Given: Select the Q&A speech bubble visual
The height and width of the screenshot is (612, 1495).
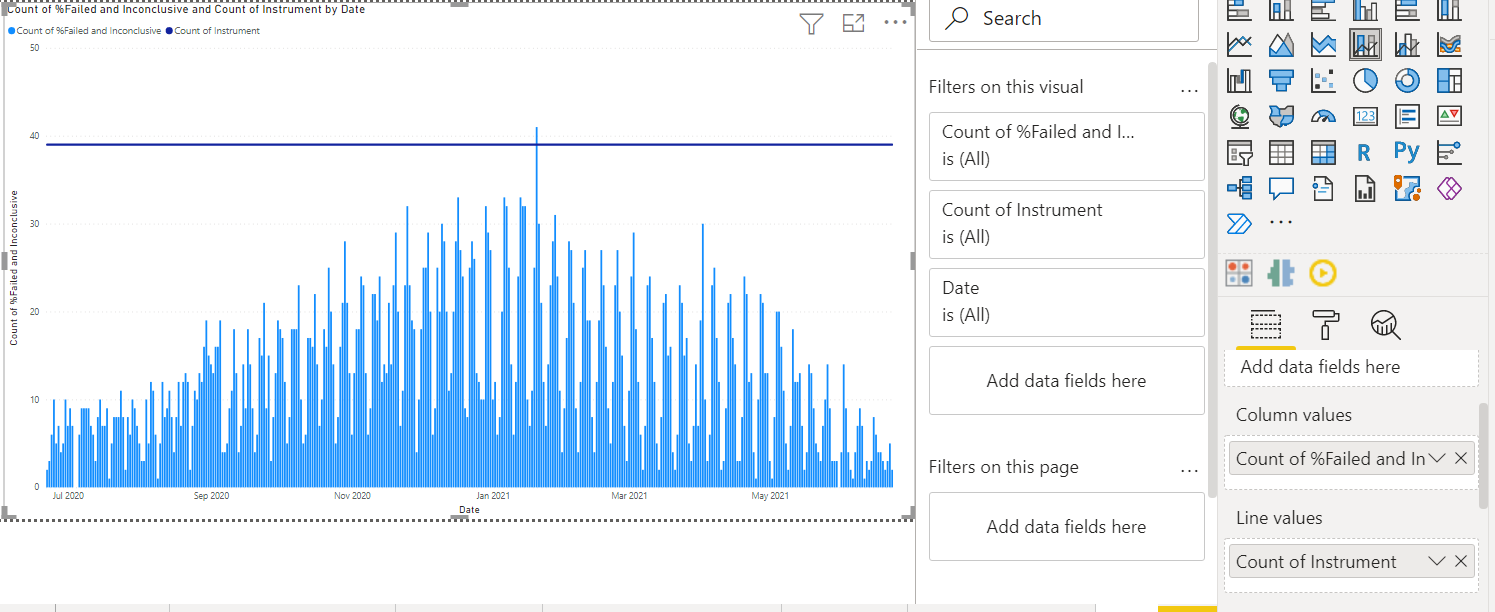Looking at the screenshot, I should (1281, 188).
